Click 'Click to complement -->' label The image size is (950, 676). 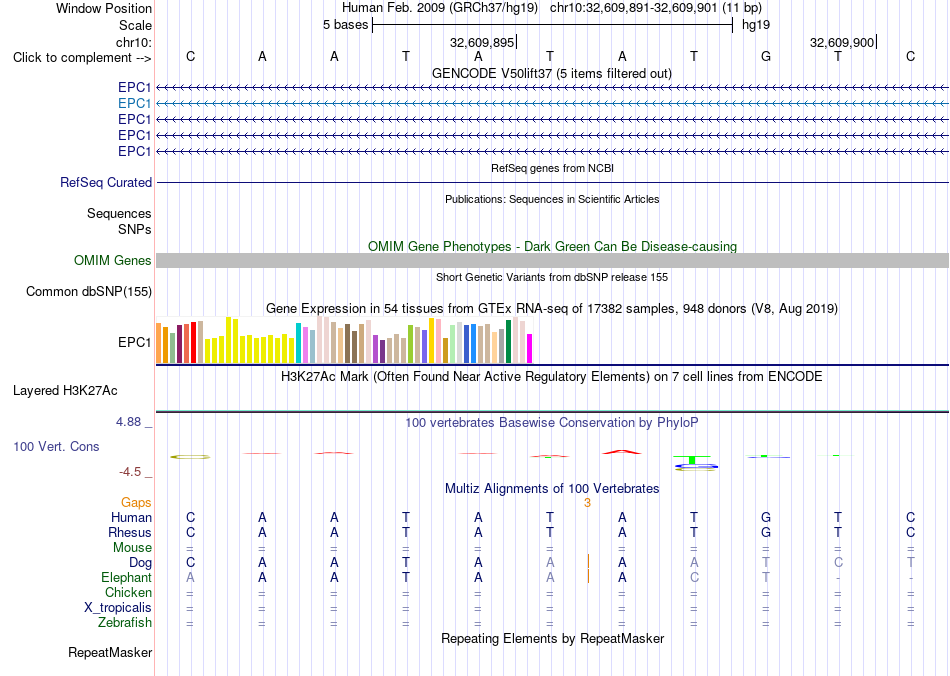coord(82,58)
